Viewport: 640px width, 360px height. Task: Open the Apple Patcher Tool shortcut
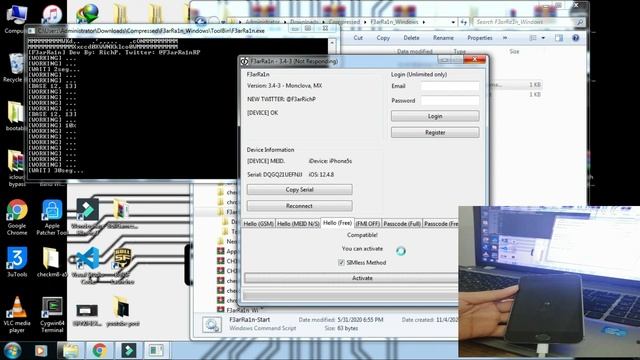52,217
